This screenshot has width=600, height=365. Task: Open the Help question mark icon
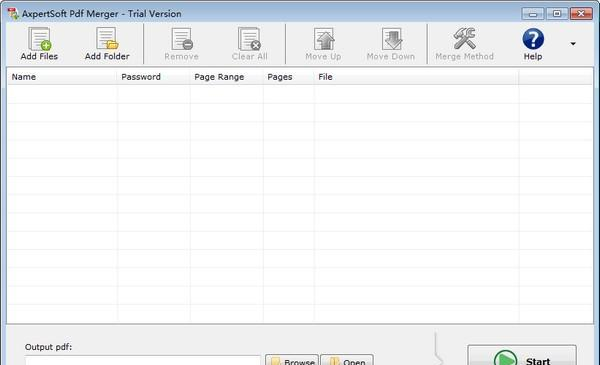coord(533,39)
